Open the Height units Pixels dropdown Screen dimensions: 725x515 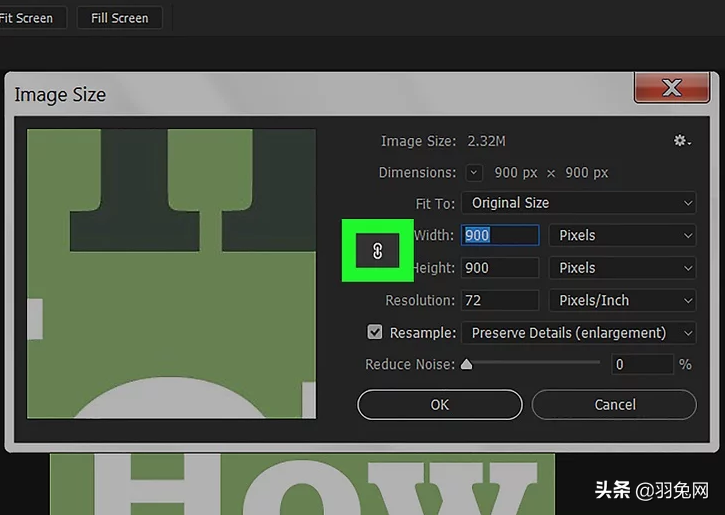(x=622, y=268)
